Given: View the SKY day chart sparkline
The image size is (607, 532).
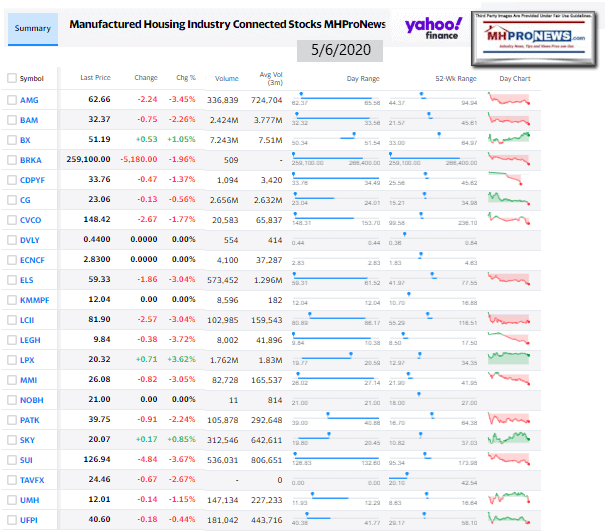Looking at the screenshot, I should coord(510,438).
